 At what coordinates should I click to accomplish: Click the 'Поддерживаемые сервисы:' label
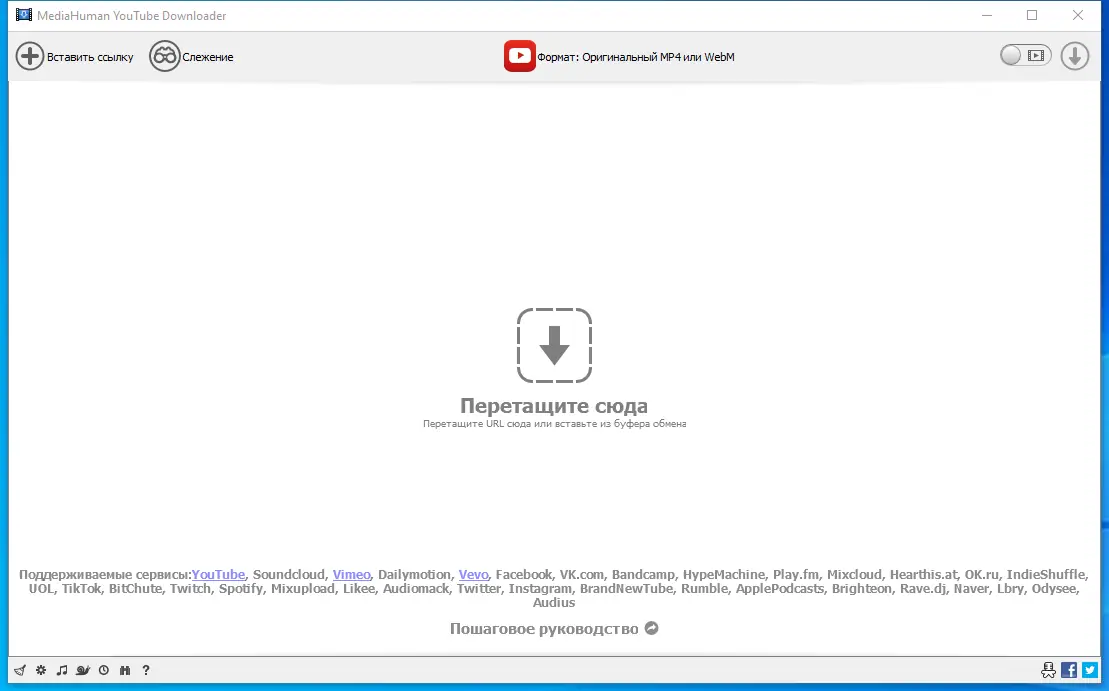[x=105, y=574]
